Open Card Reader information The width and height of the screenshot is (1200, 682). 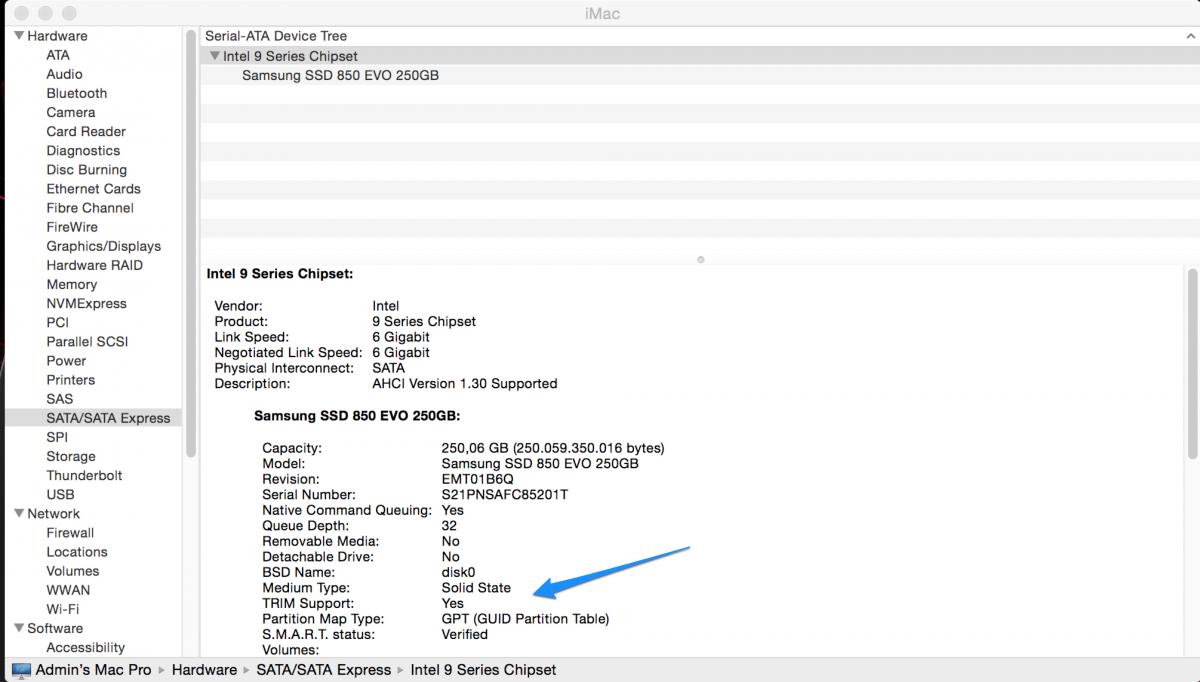86,131
